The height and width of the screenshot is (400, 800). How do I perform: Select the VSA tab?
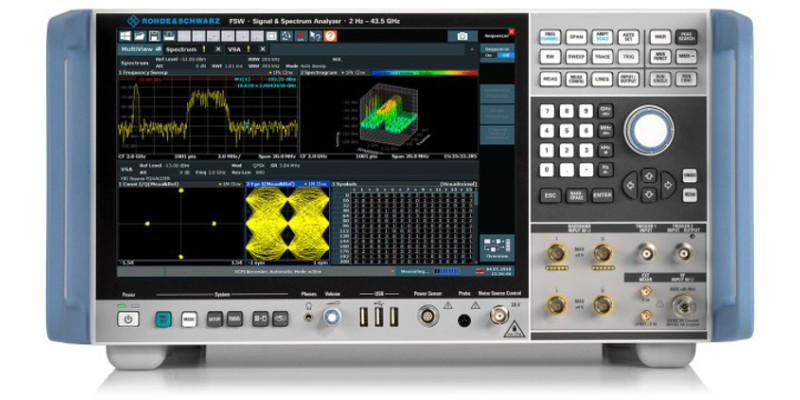coord(238,48)
